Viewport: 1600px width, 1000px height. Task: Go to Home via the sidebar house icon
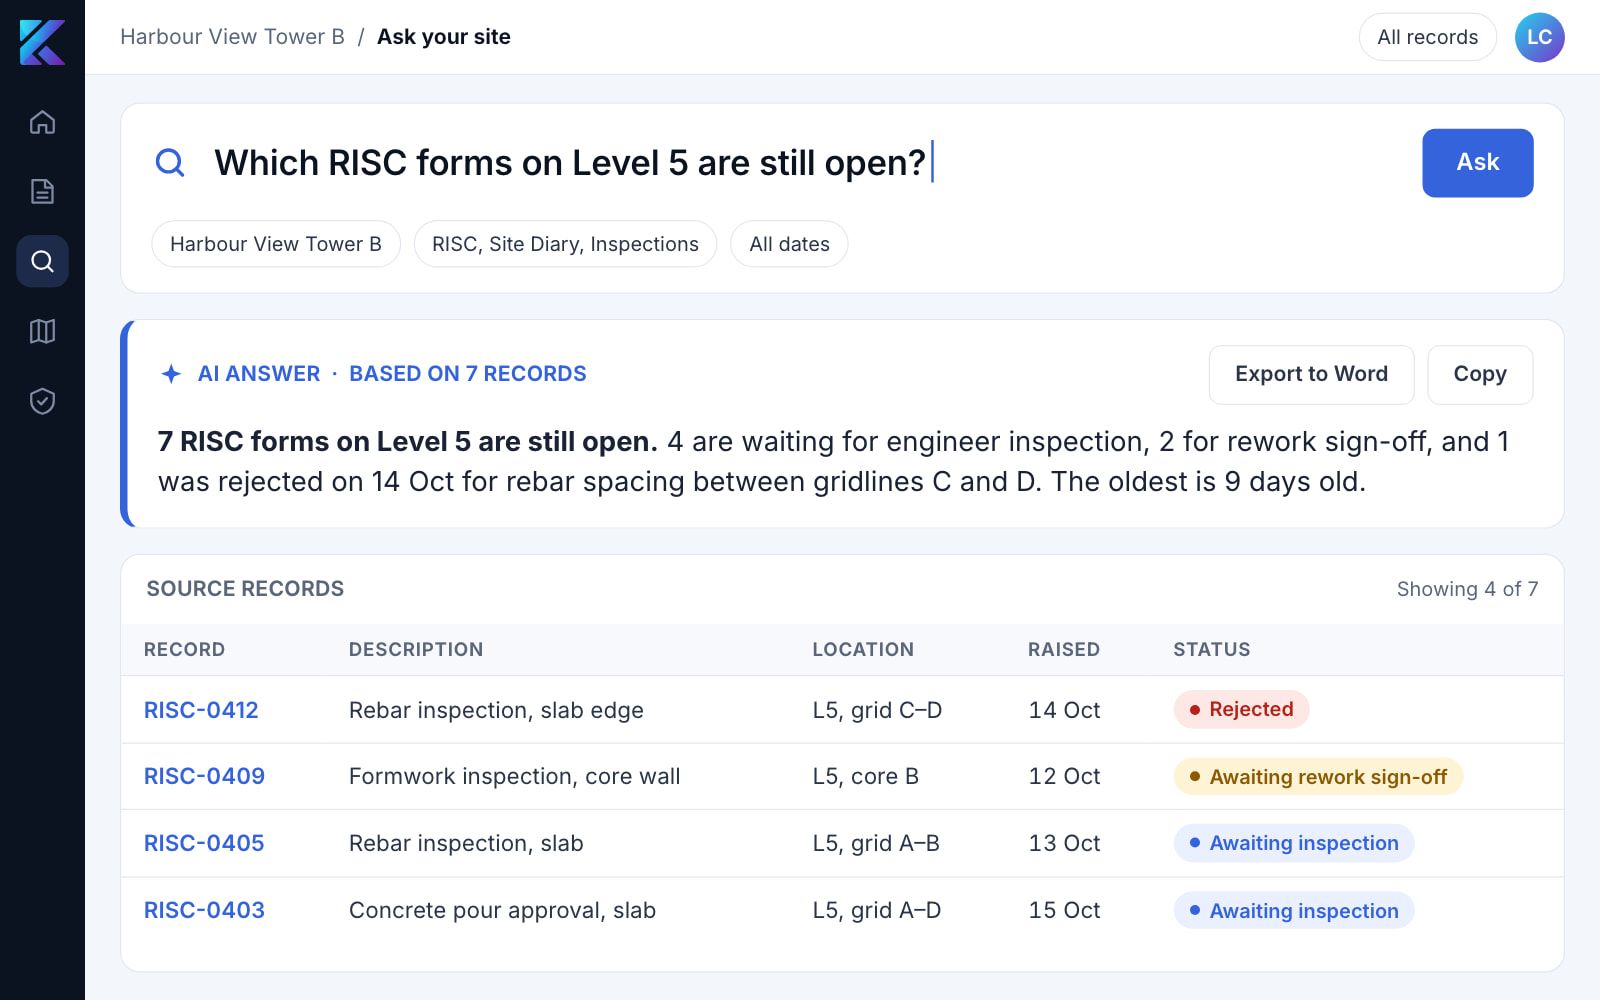(42, 122)
